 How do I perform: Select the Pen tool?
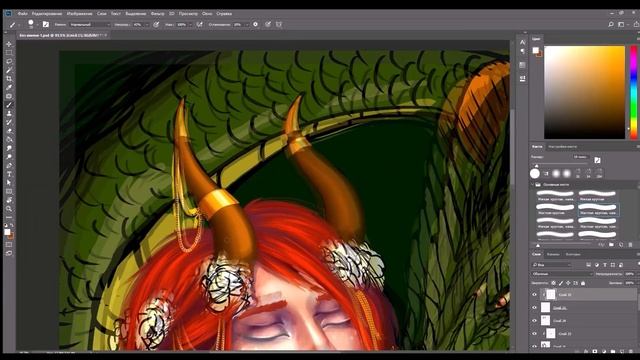point(9,166)
